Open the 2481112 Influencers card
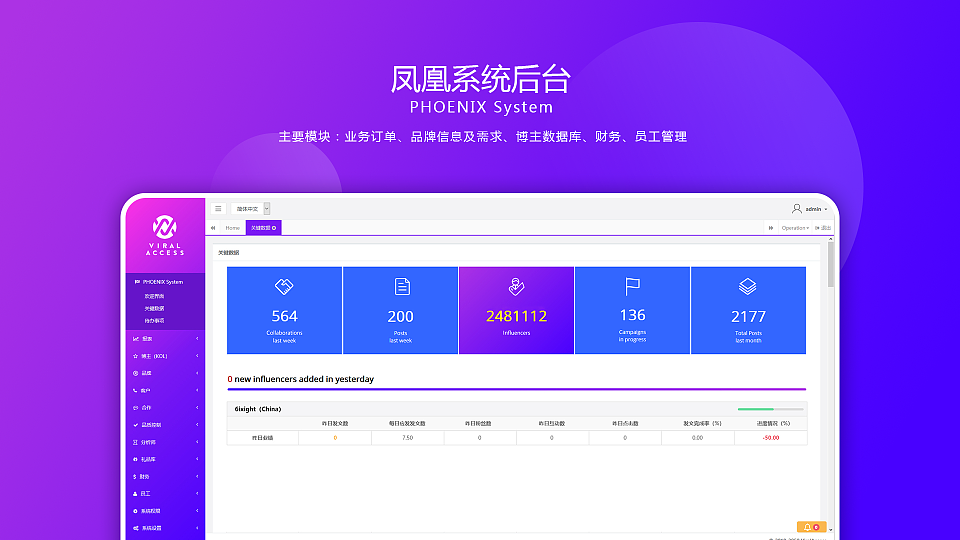Viewport: 960px width, 540px height. (x=516, y=310)
